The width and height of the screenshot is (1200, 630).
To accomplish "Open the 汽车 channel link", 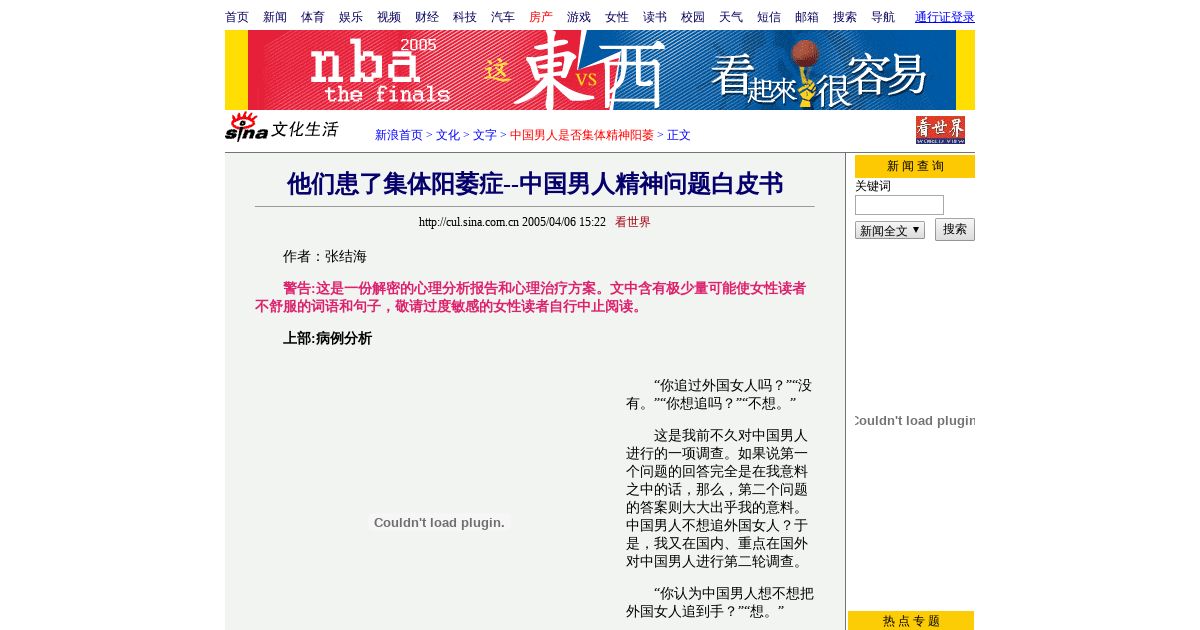I will (503, 17).
